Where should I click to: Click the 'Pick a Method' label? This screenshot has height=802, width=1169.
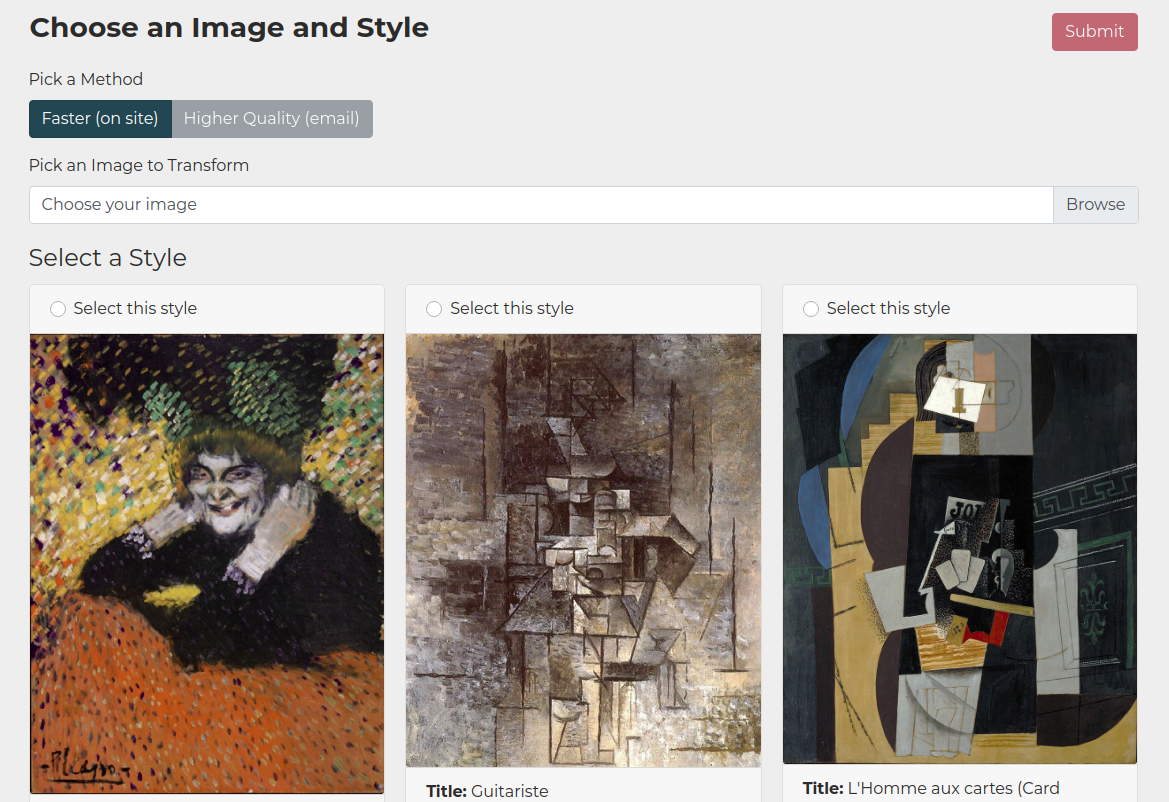86,79
